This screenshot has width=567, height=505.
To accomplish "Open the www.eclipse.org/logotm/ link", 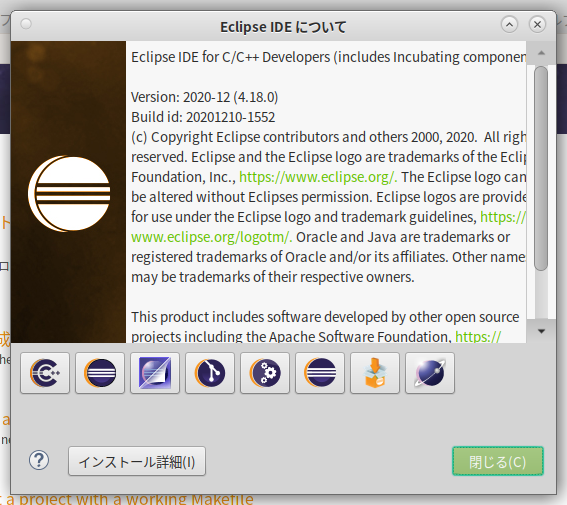I will (212, 237).
